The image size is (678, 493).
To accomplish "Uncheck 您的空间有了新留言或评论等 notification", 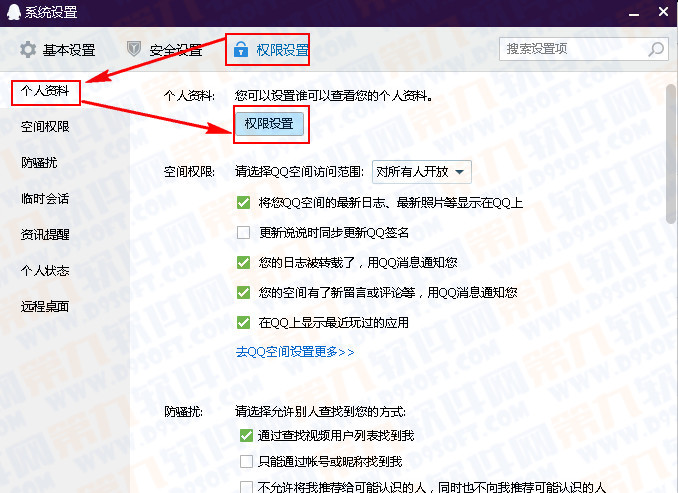I will 243,293.
